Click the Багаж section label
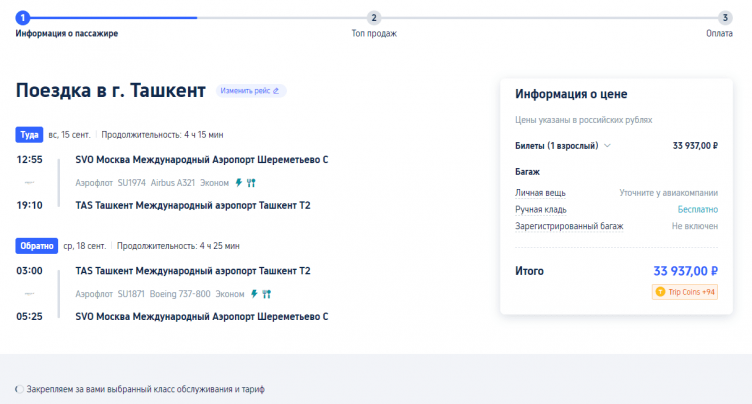The width and height of the screenshot is (752, 404). (528, 172)
